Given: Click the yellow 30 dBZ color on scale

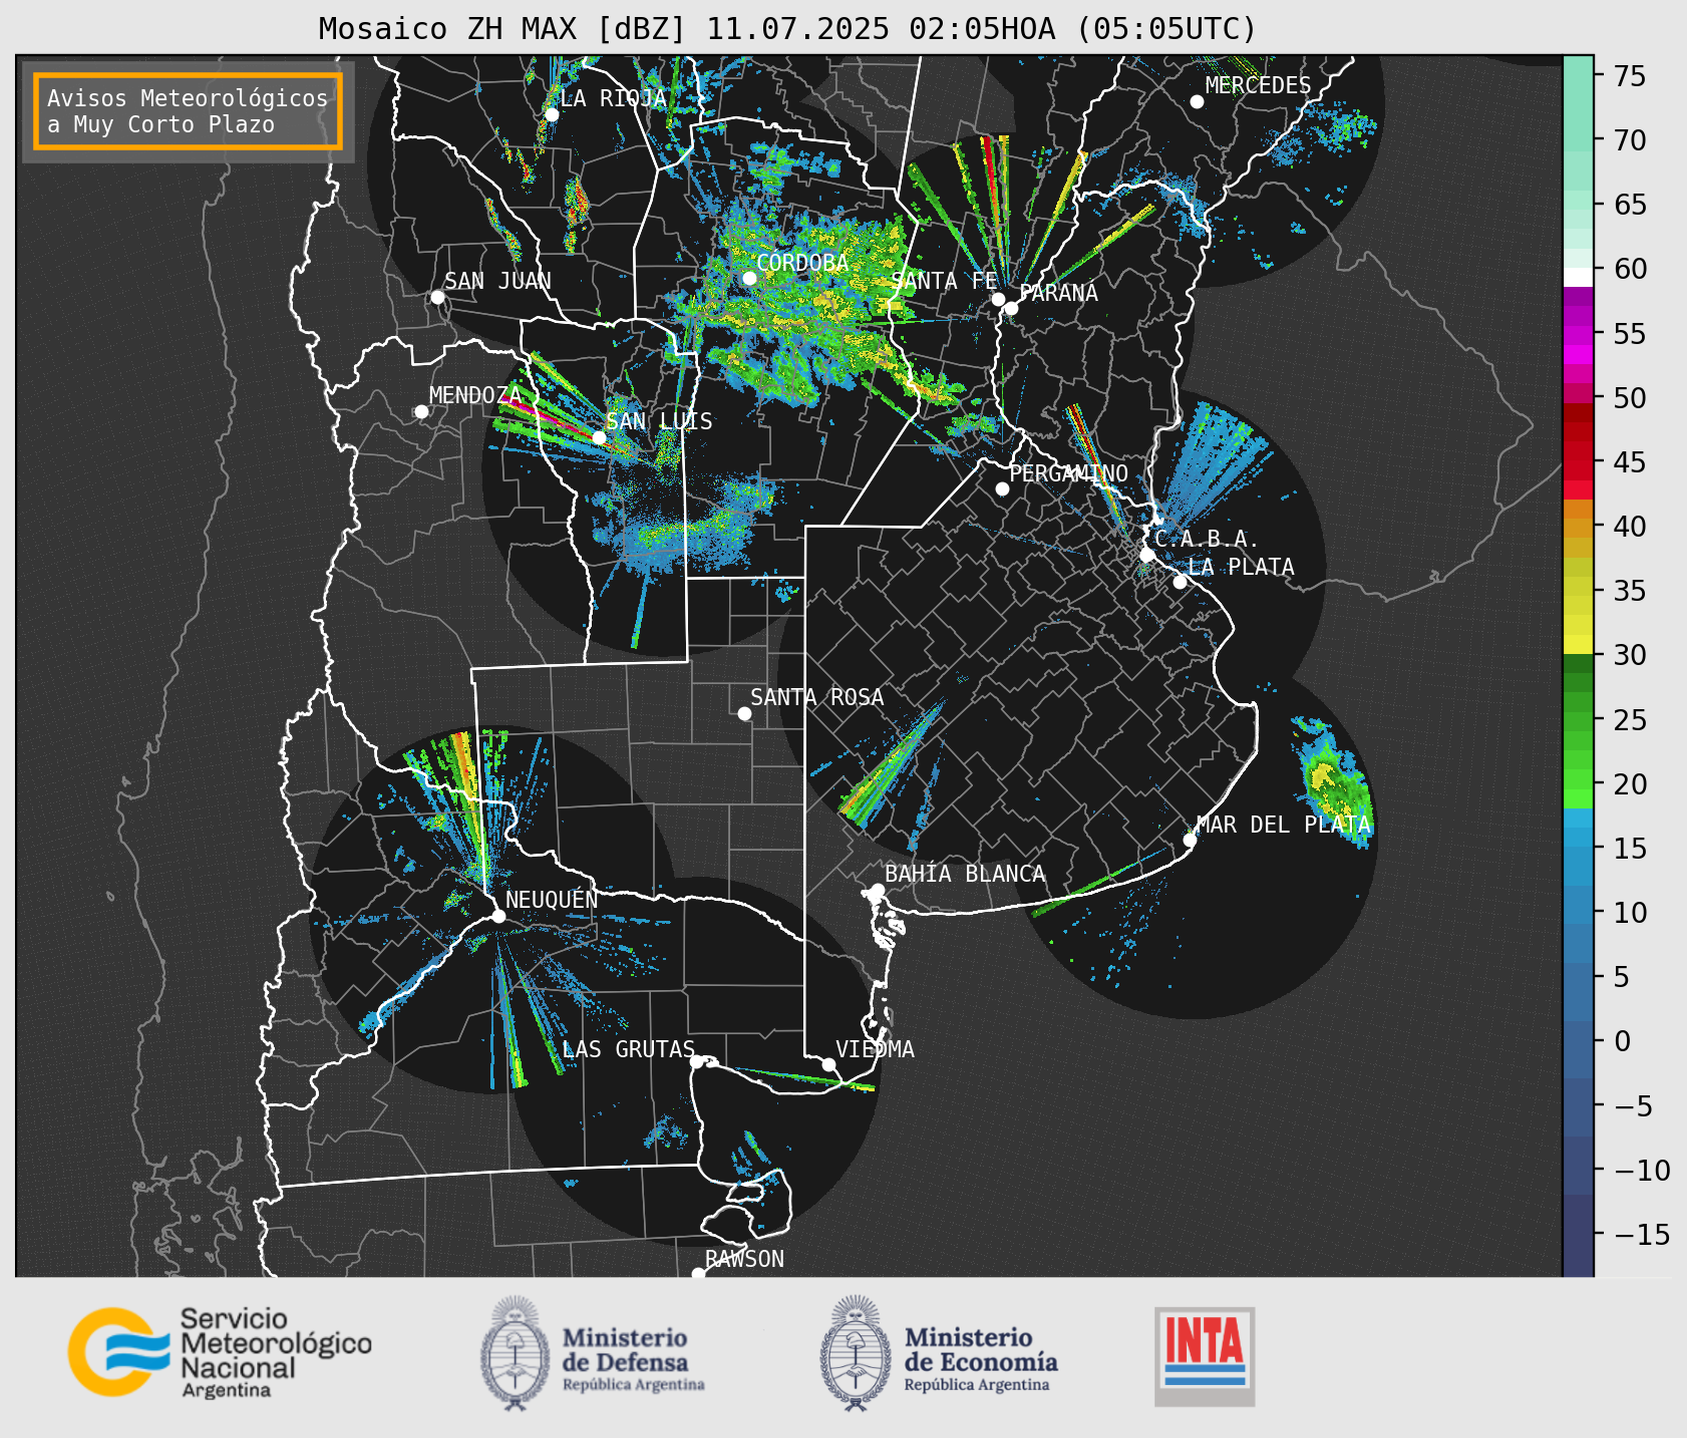Looking at the screenshot, I should tap(1578, 646).
